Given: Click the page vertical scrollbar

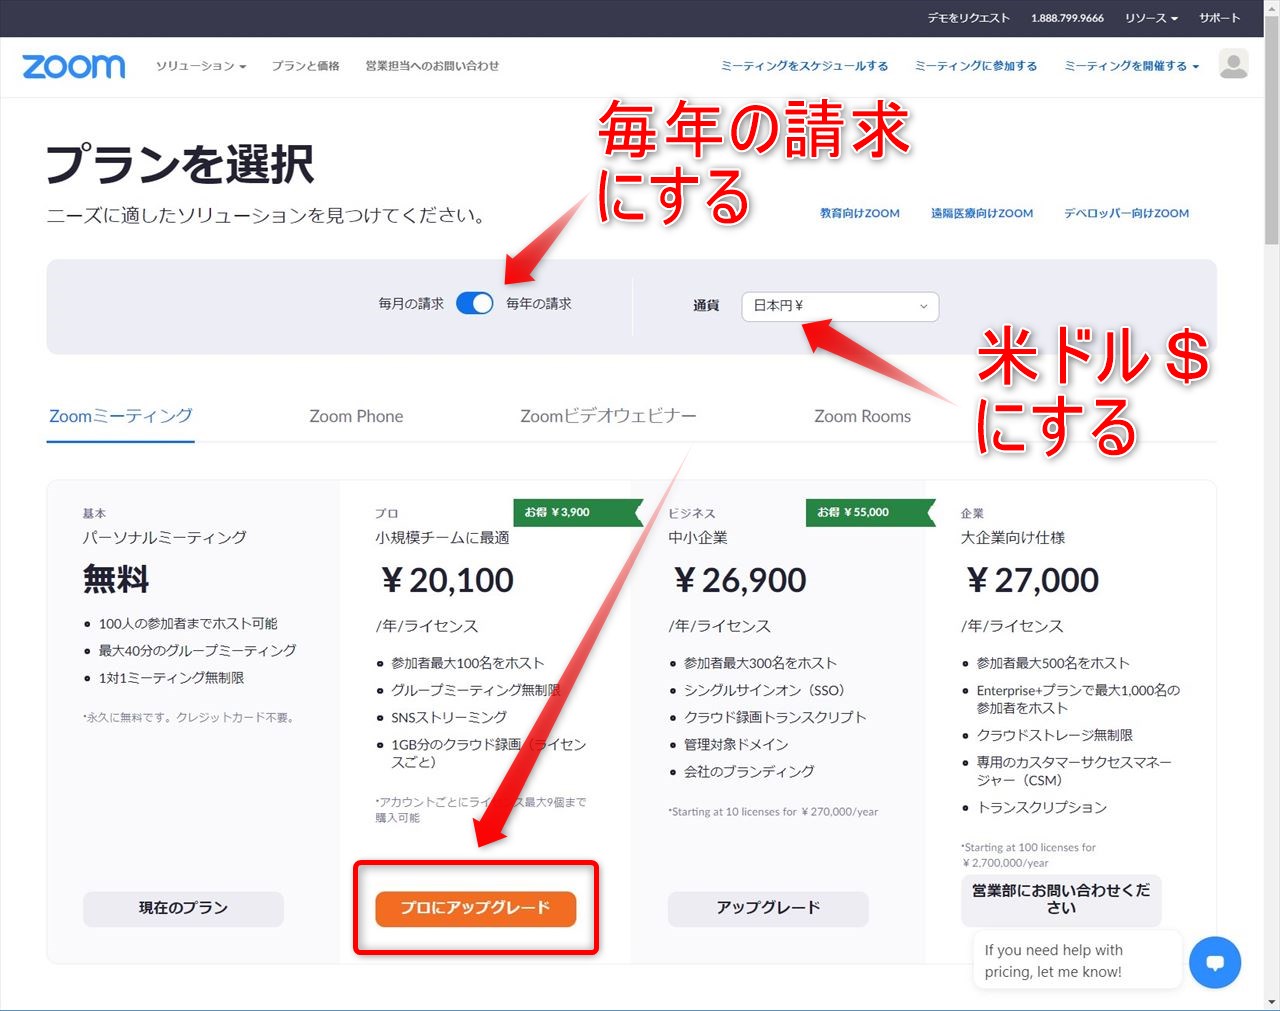Looking at the screenshot, I should click(x=1272, y=130).
